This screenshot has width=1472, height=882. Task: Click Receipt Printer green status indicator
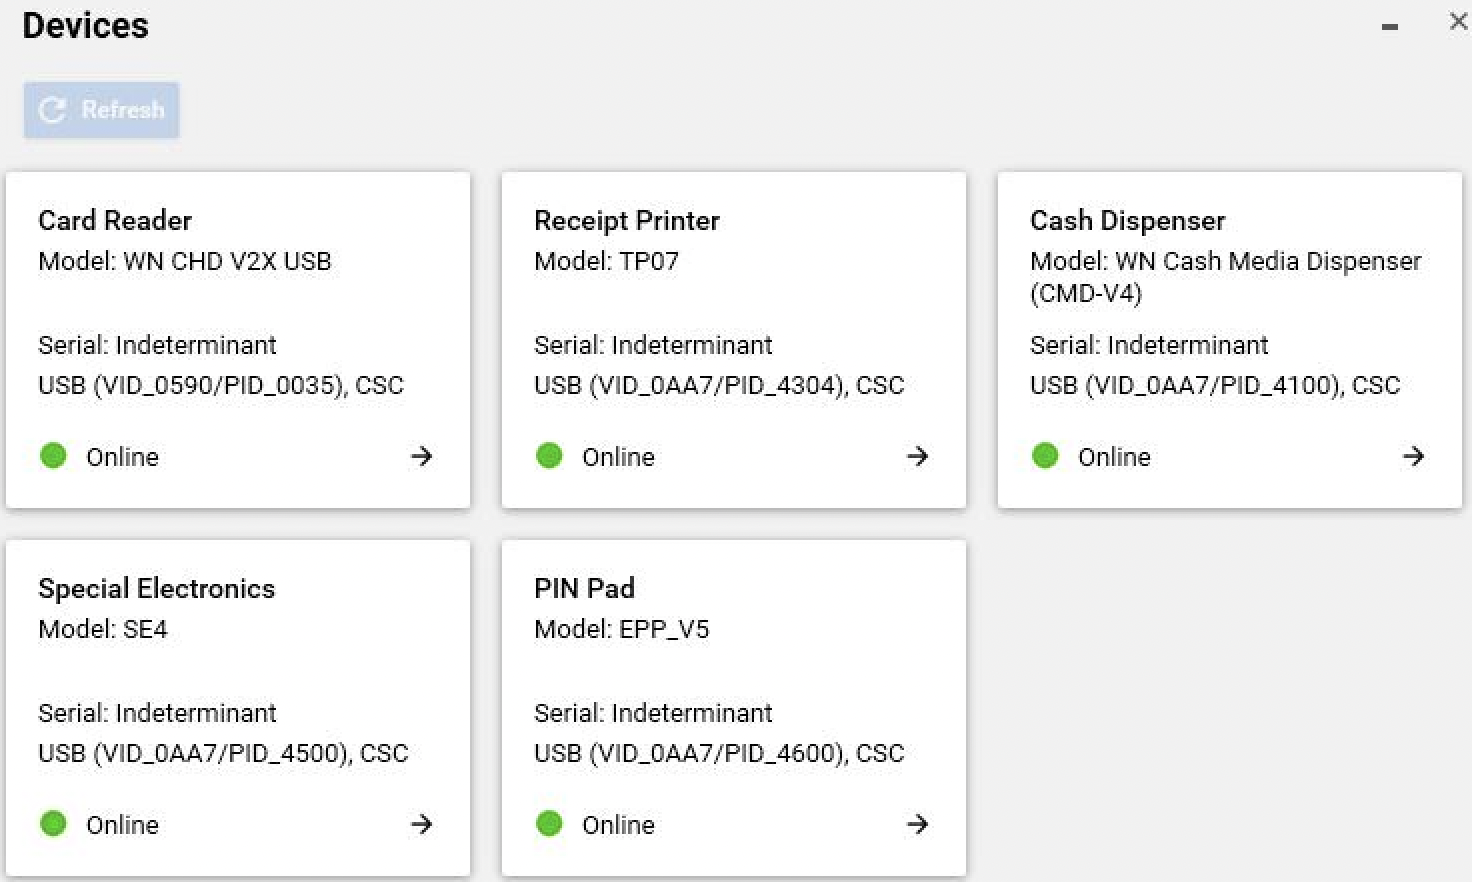tap(549, 456)
